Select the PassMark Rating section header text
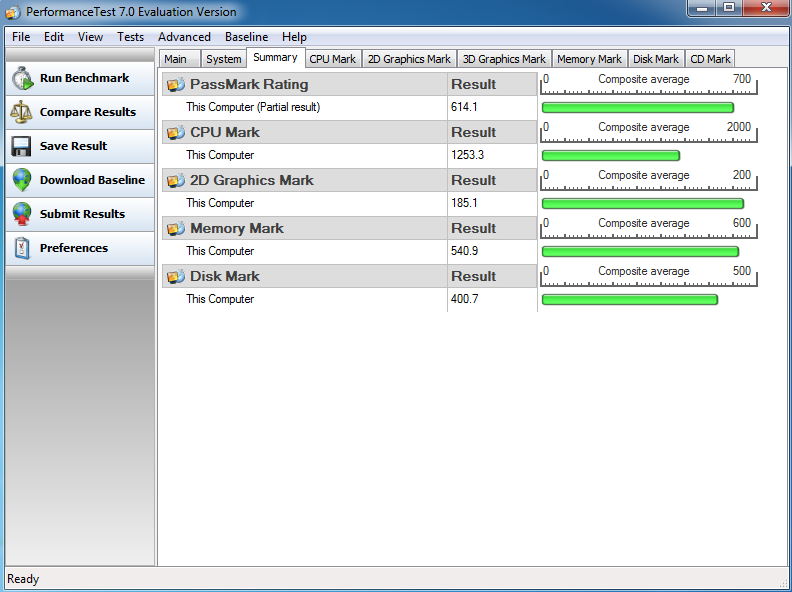The height and width of the screenshot is (592, 792). coord(249,84)
